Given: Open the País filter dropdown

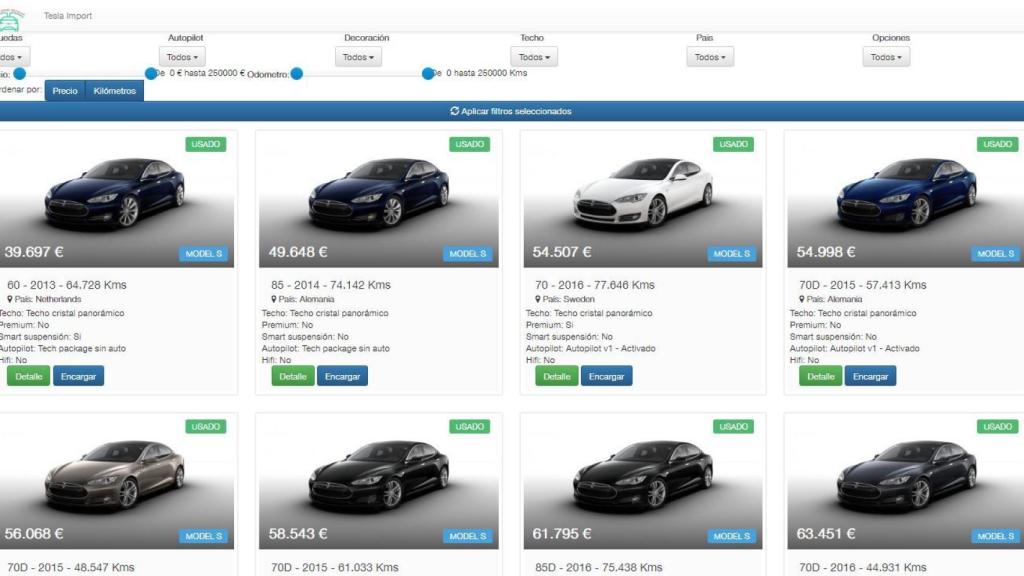Looking at the screenshot, I should tap(710, 56).
